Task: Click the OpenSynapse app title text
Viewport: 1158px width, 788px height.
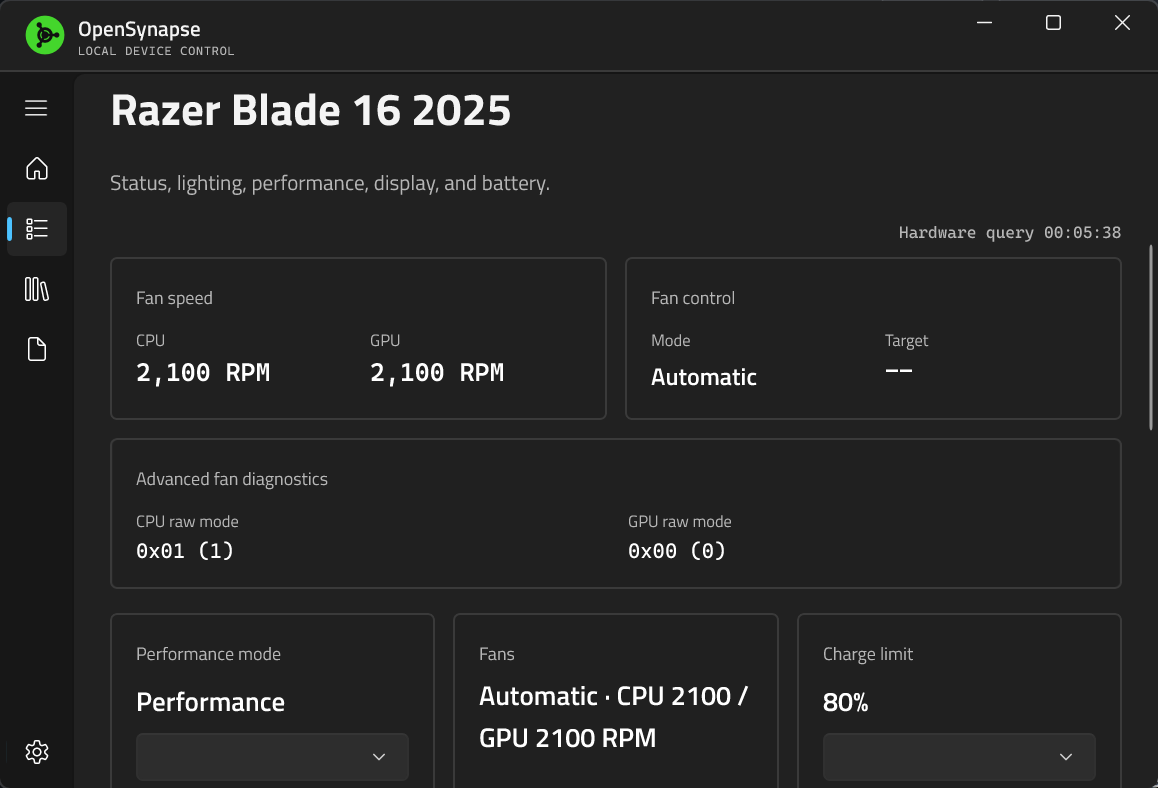Action: (139, 30)
